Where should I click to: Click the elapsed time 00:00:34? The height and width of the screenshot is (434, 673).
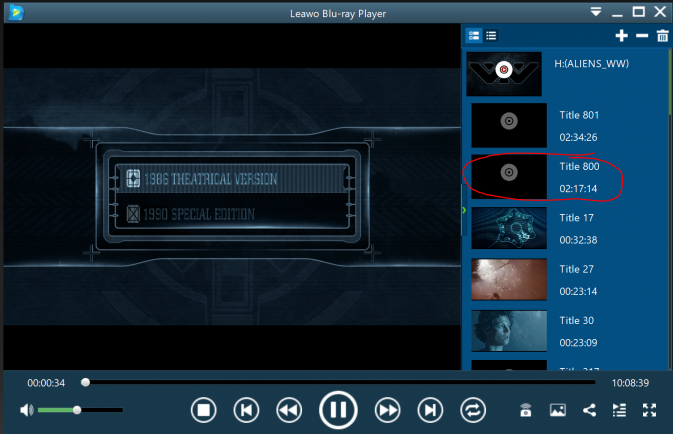[x=46, y=383]
